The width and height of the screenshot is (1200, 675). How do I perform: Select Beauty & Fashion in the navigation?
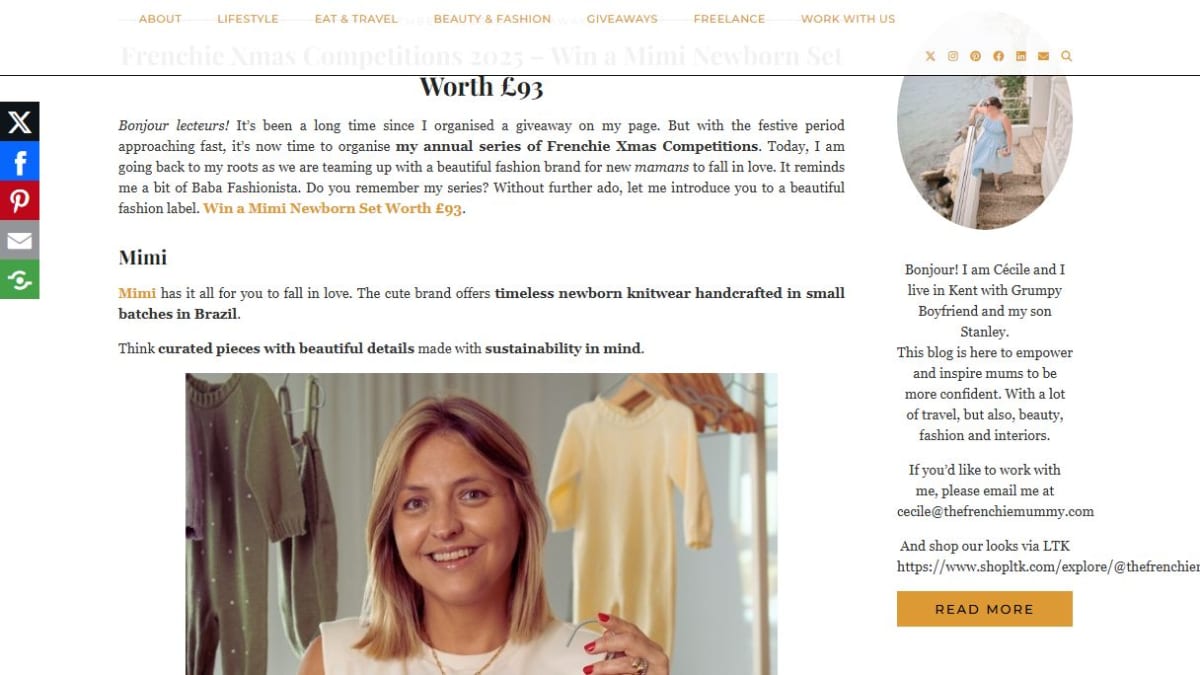[492, 19]
